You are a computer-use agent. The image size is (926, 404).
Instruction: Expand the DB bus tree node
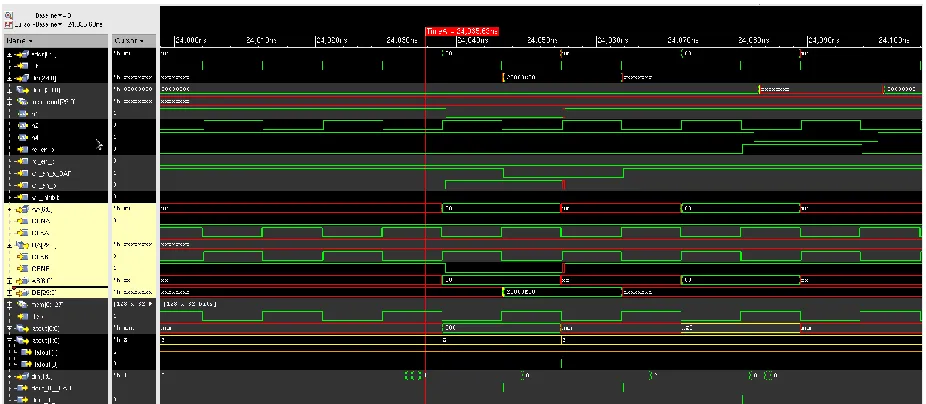(x=9, y=292)
